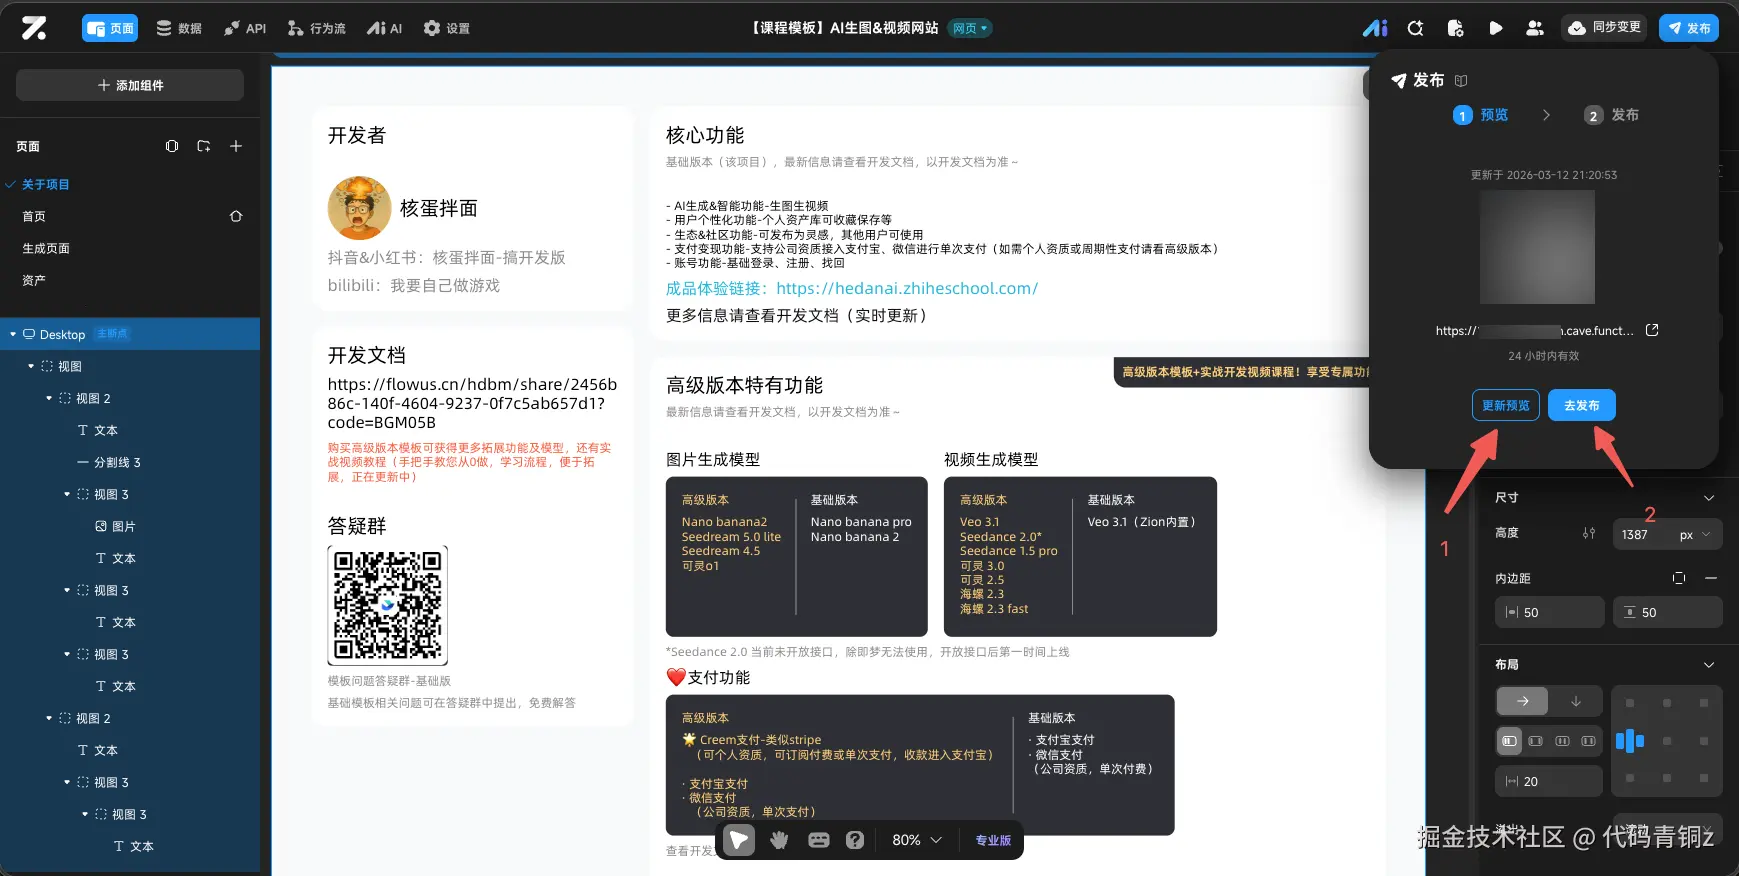1739x876 pixels.
Task: Click the 更新预览 button
Action: 1506,405
